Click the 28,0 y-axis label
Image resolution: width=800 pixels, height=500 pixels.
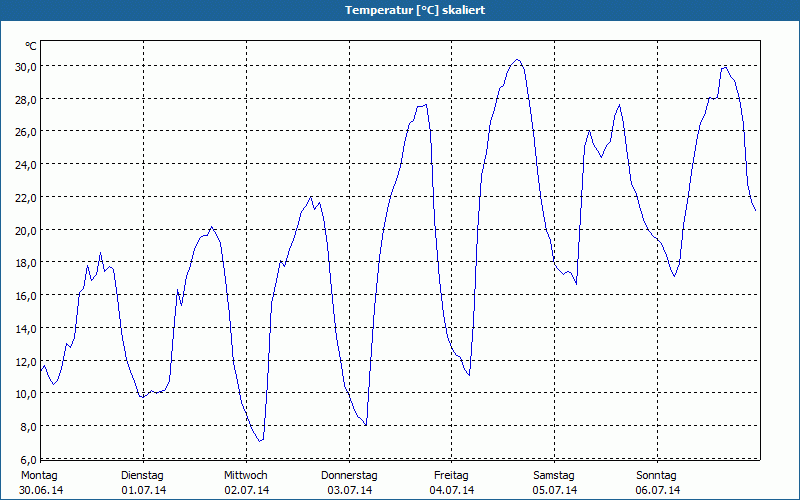point(26,99)
